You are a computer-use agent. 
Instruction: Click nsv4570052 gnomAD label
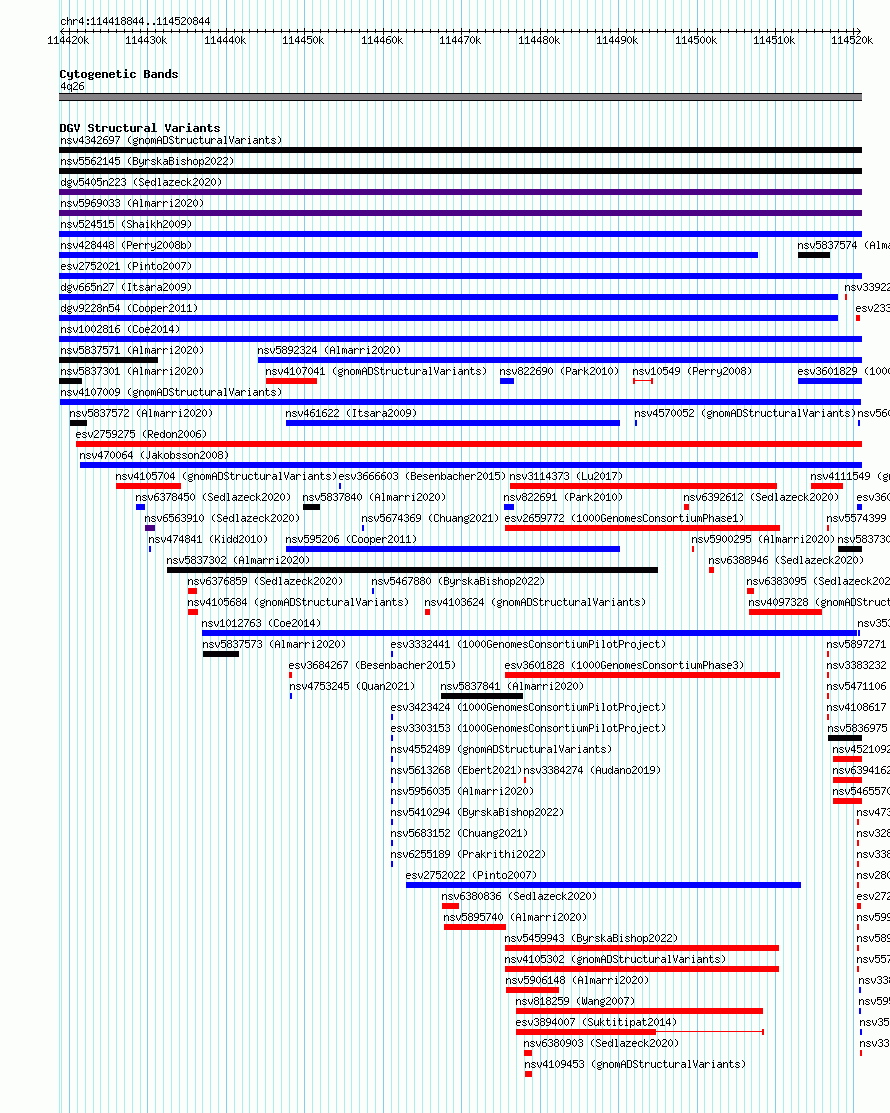pos(745,413)
